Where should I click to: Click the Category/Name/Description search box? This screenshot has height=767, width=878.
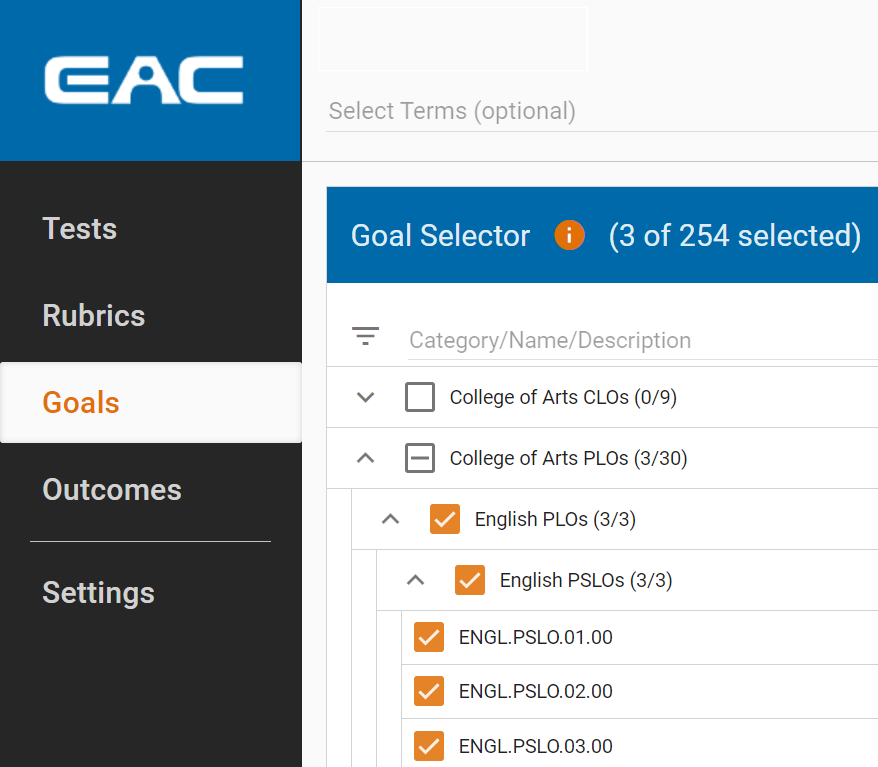click(550, 340)
